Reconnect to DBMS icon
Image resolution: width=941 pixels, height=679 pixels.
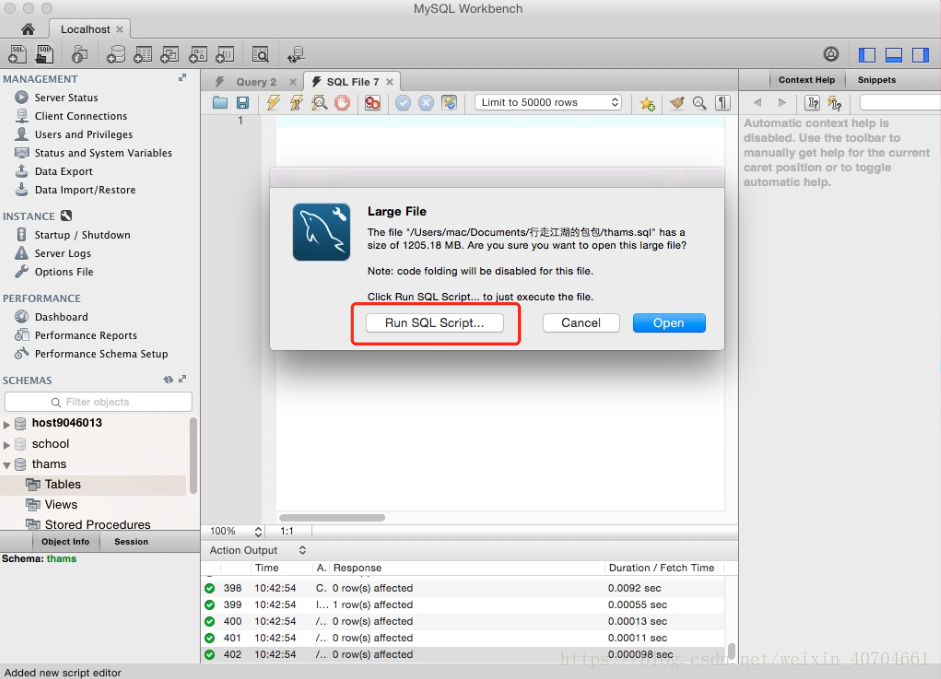pyautogui.click(x=296, y=55)
